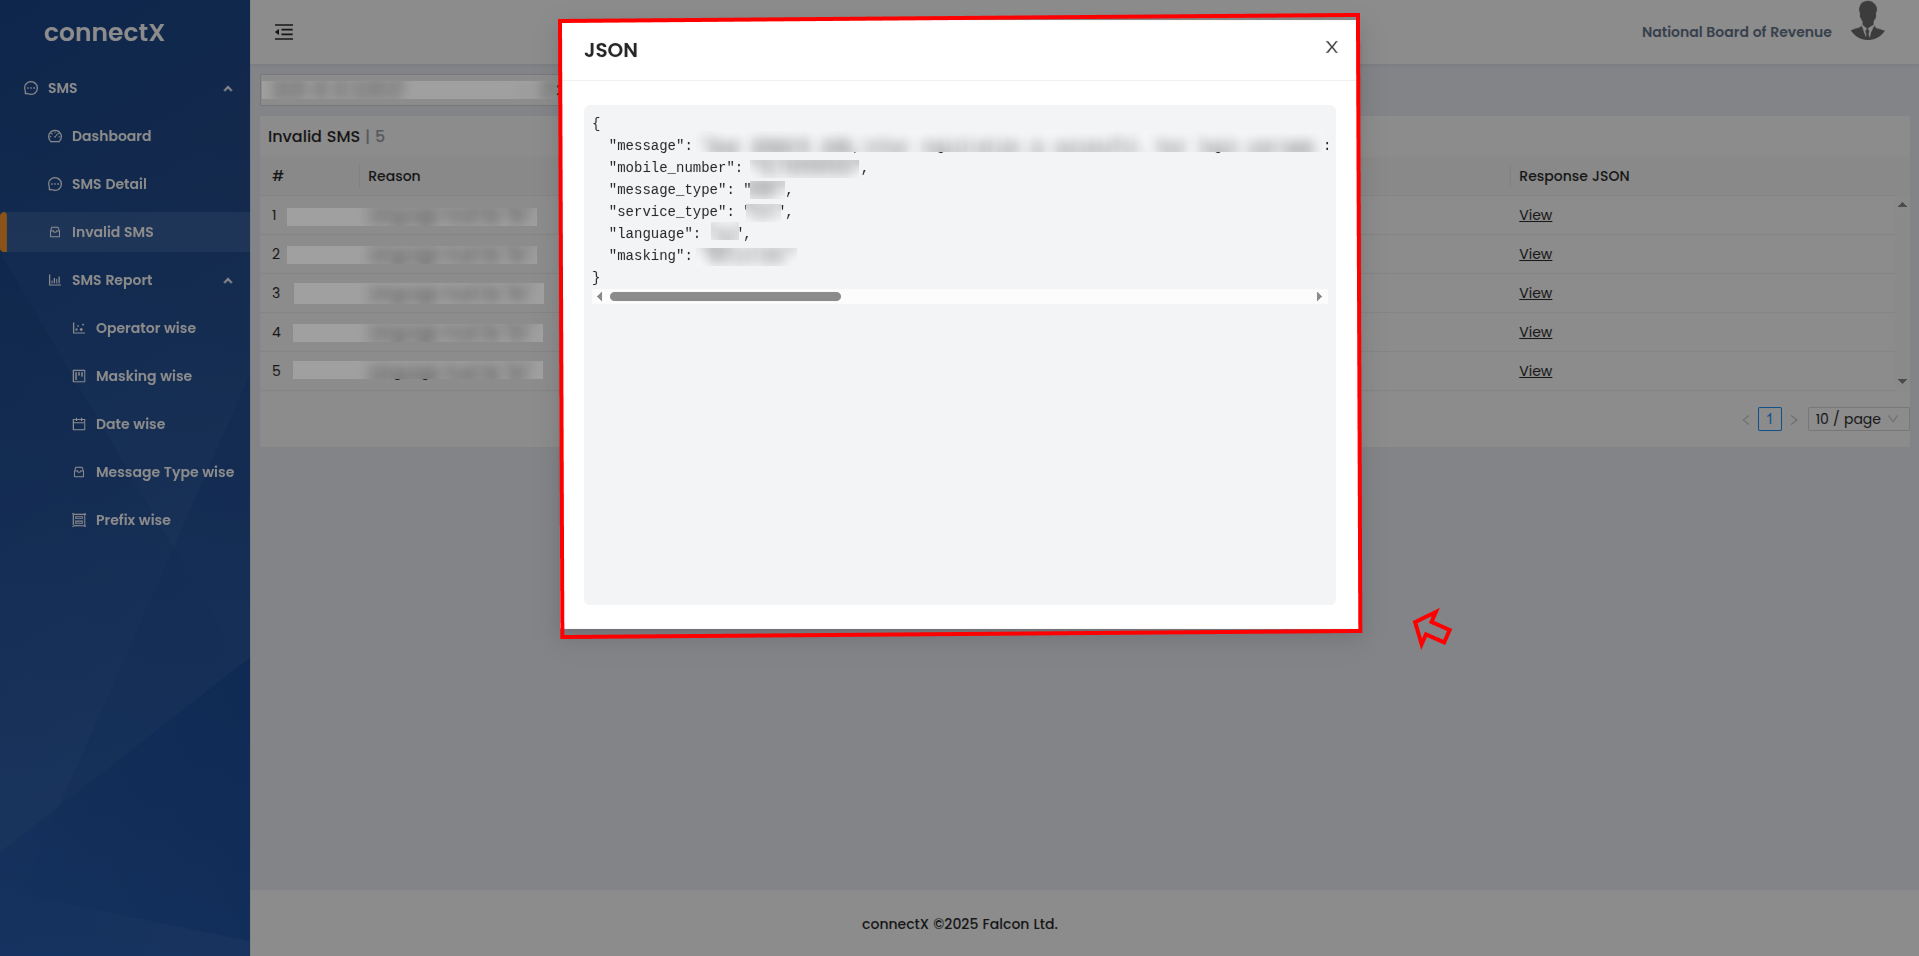The height and width of the screenshot is (956, 1919).
Task: Open the View link for row 1
Action: [1535, 215]
